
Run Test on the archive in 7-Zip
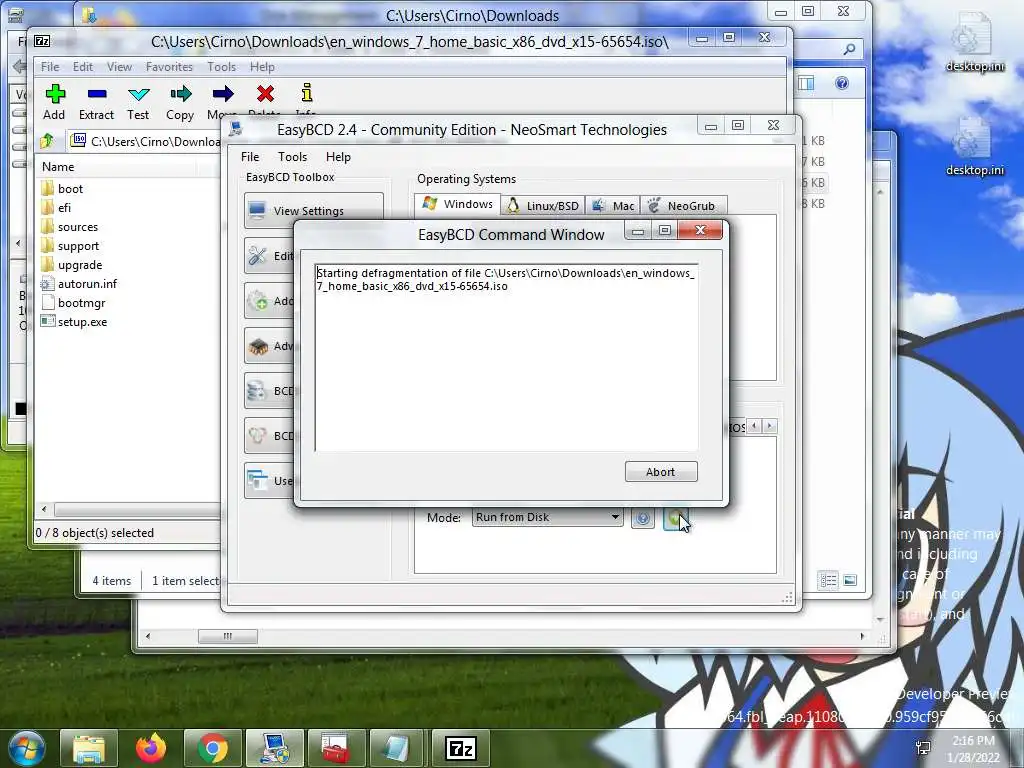click(138, 103)
